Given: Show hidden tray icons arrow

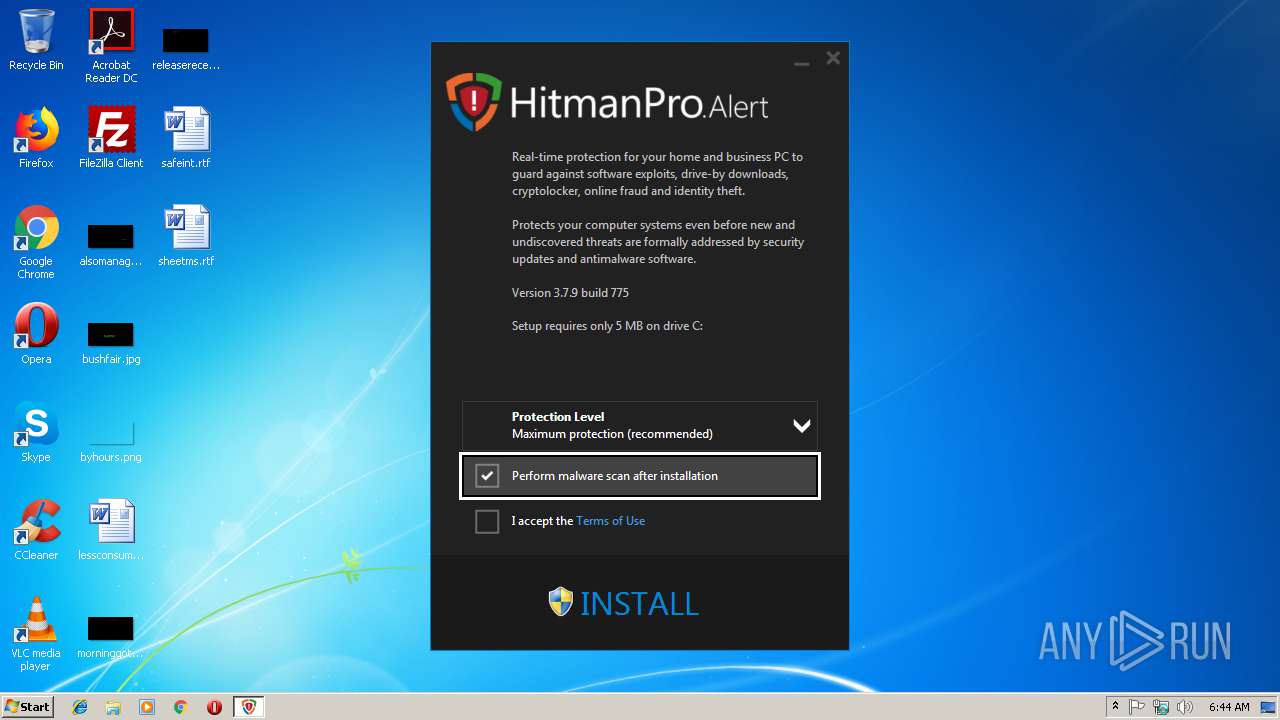Looking at the screenshot, I should pyautogui.click(x=1115, y=707).
